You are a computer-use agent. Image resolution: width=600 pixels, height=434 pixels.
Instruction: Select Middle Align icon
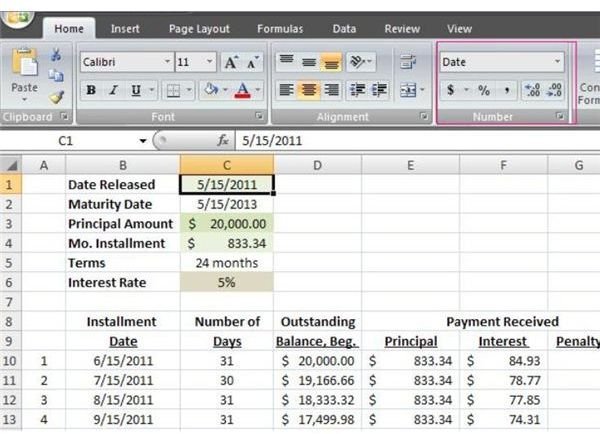click(308, 61)
